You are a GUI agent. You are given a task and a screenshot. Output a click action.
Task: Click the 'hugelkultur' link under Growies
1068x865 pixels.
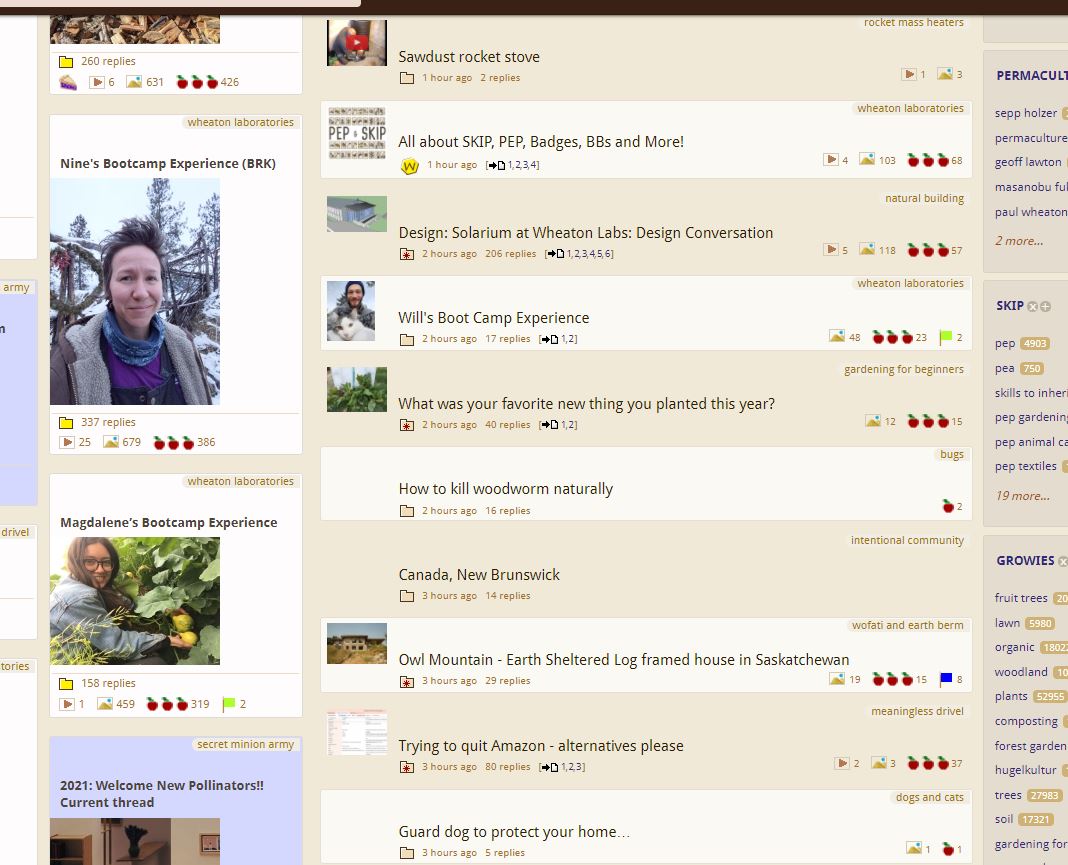click(1025, 770)
